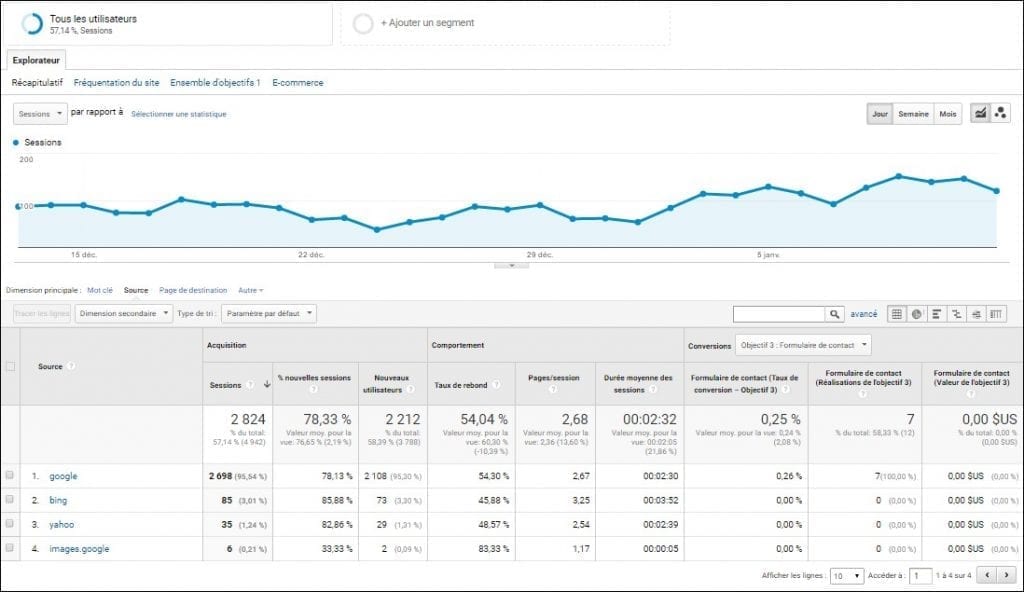Click the Accéder à page number field
Image resolution: width=1024 pixels, height=592 pixels.
click(920, 576)
